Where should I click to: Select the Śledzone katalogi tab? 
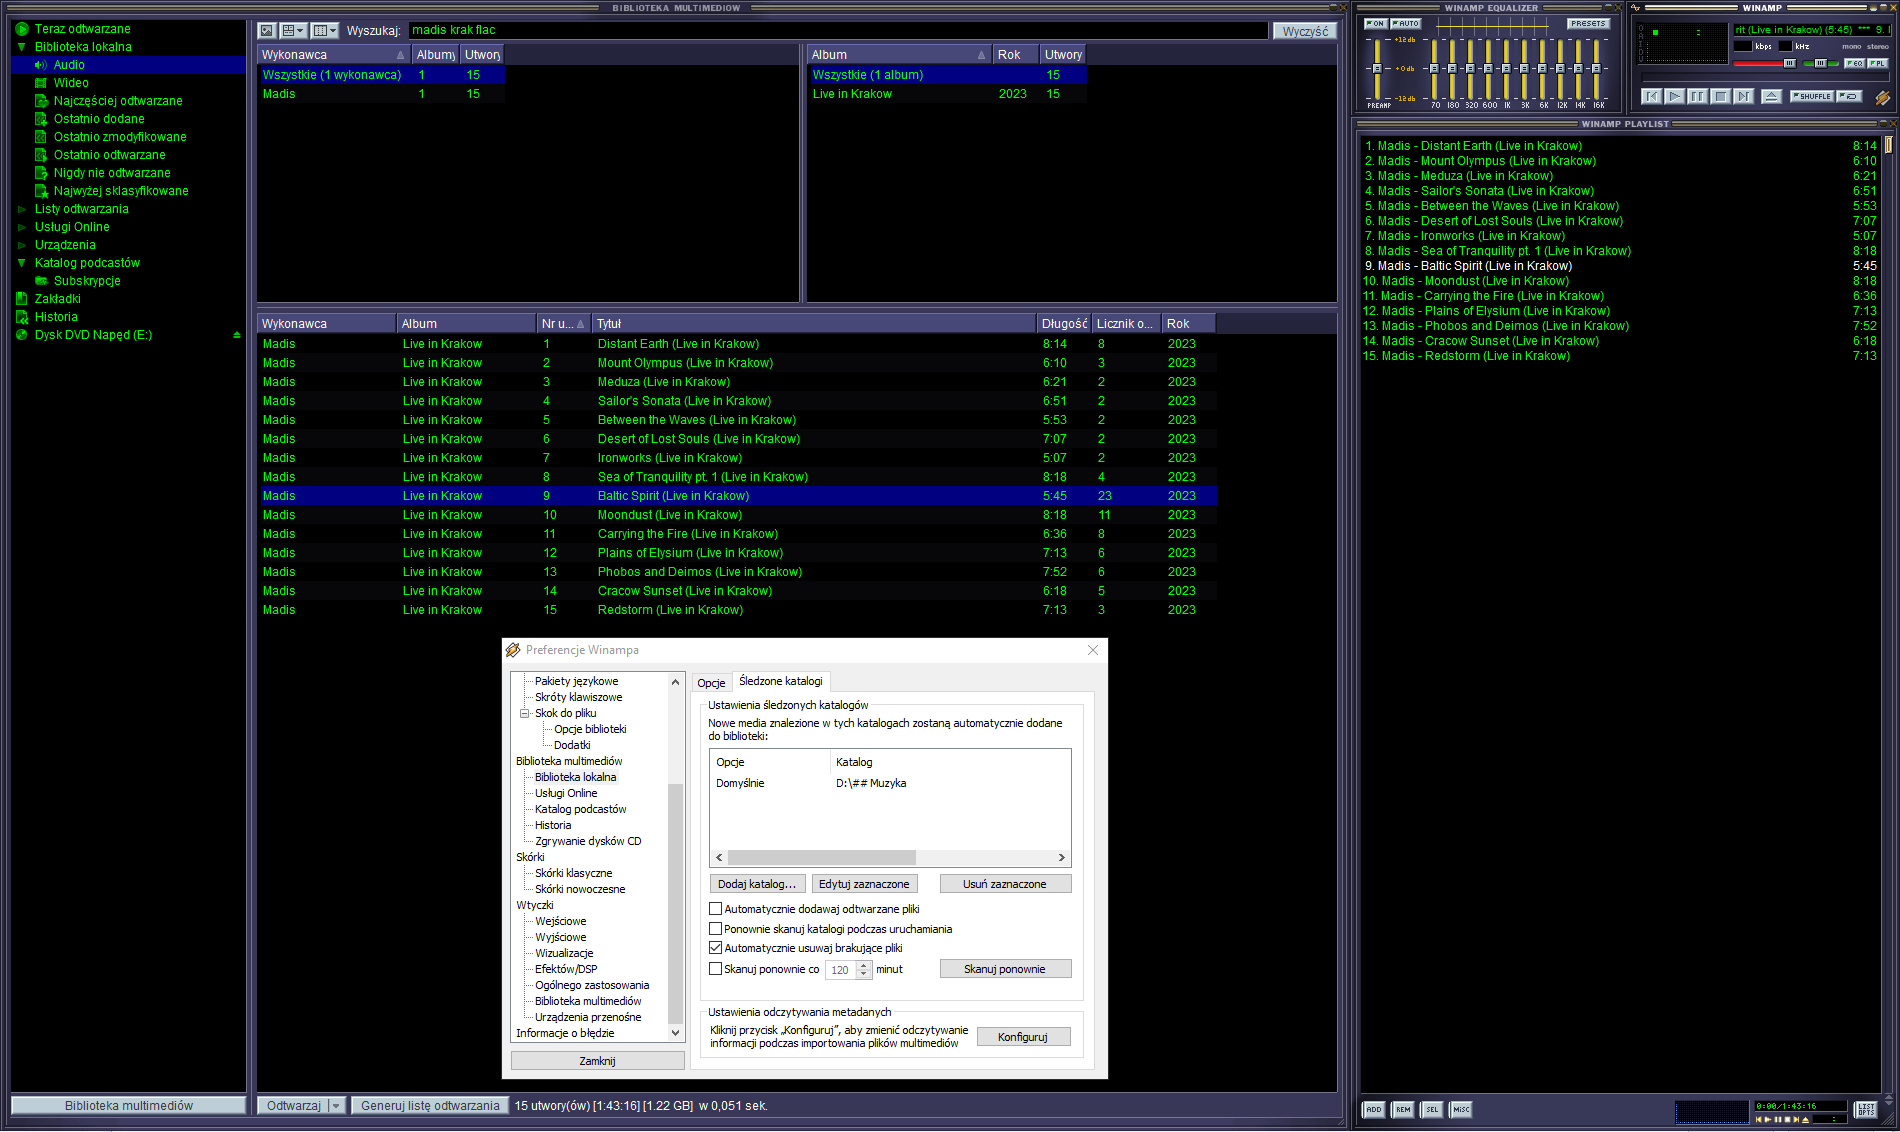(x=781, y=681)
